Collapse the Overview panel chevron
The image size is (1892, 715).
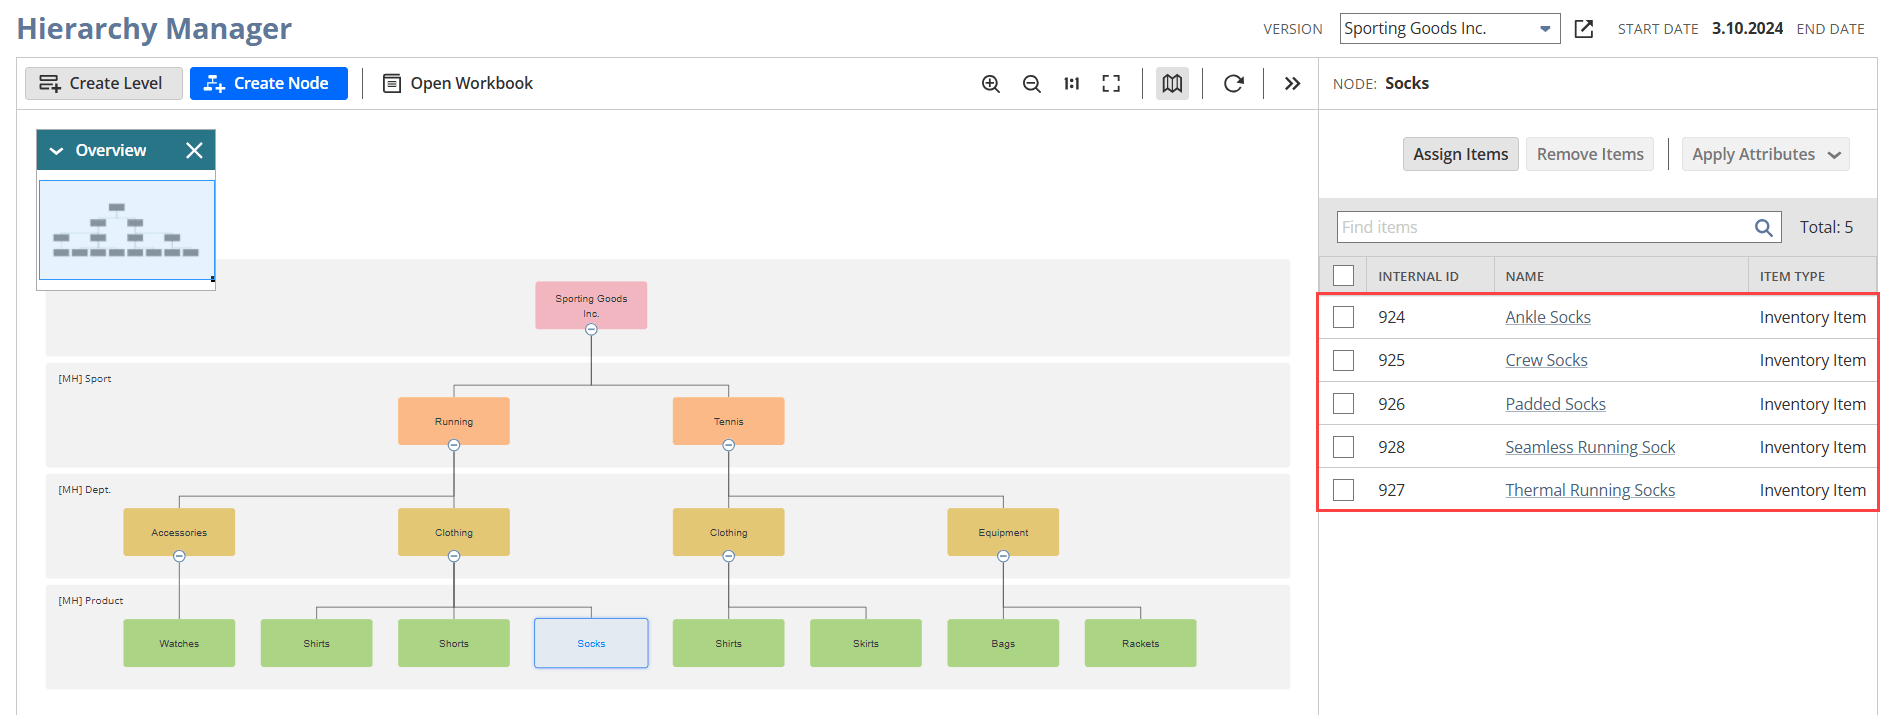56,151
